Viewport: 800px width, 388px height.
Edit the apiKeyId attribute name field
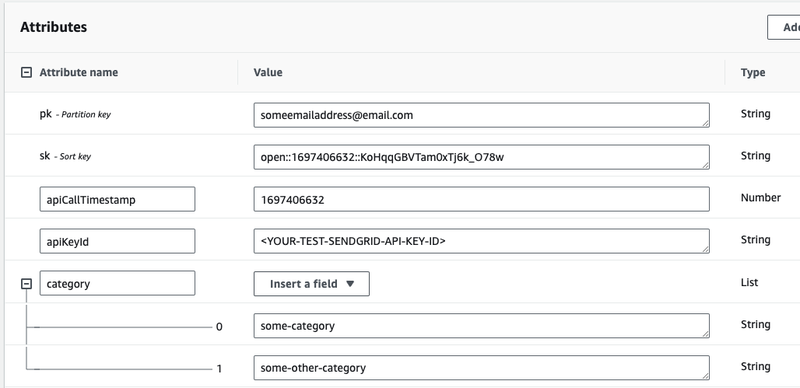coord(117,241)
